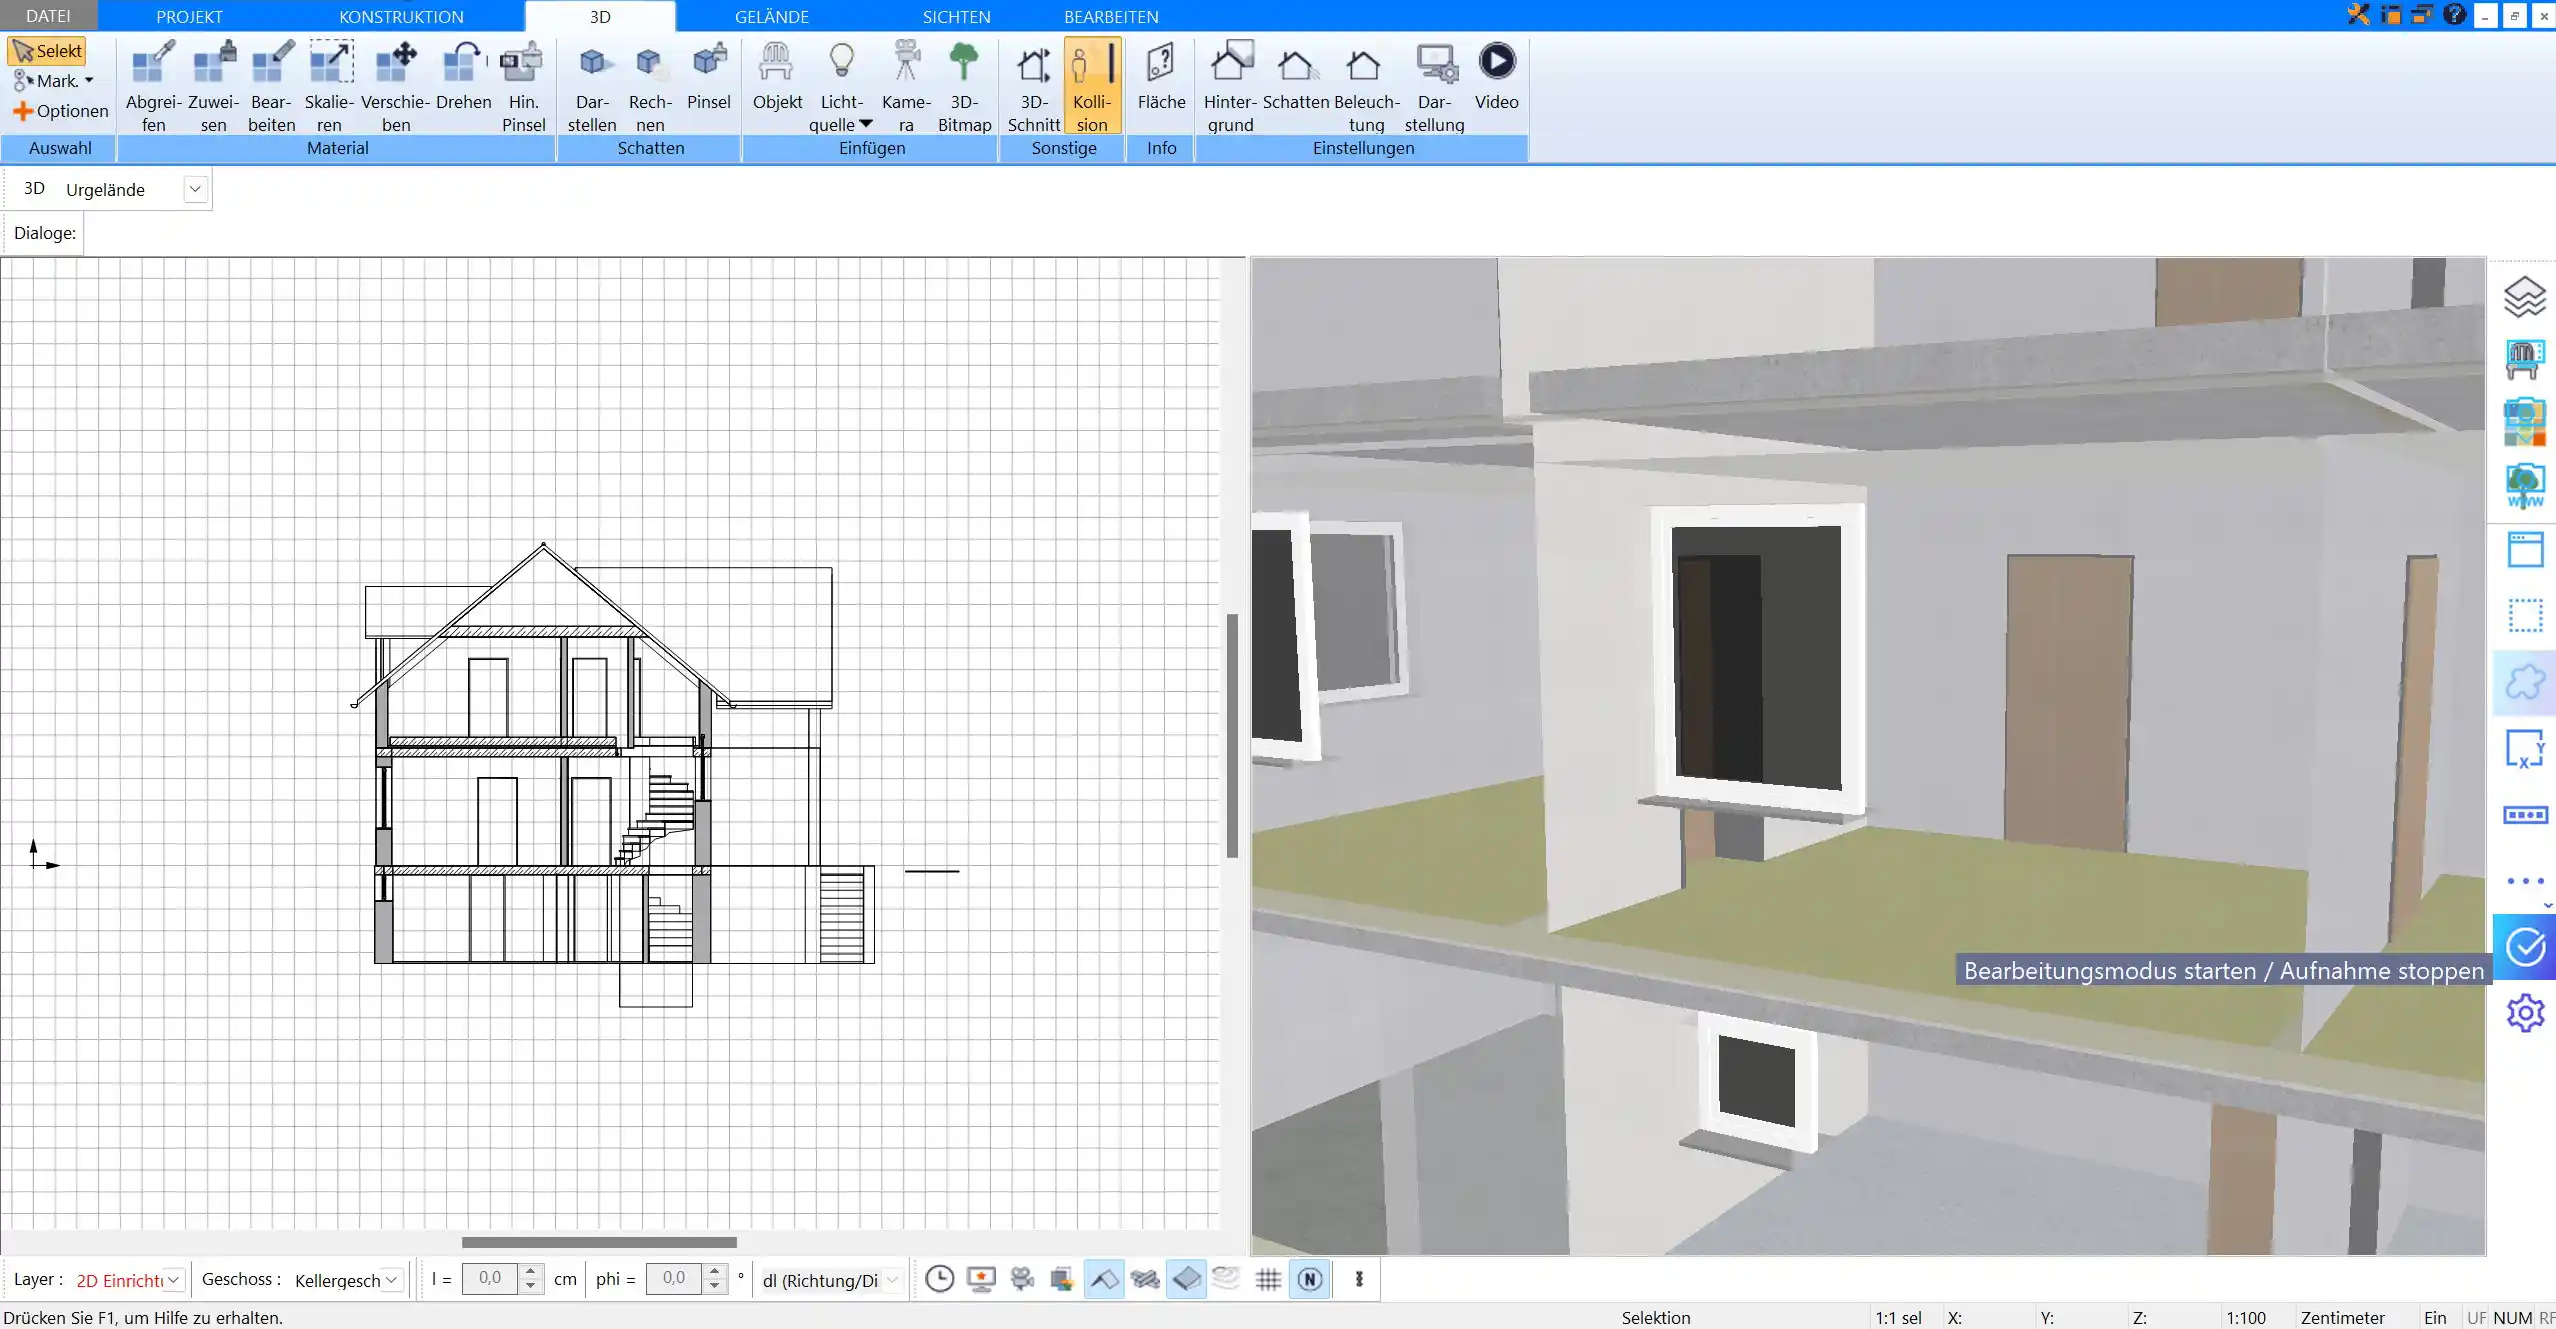Switch to the PROJEKT tab

tap(189, 16)
